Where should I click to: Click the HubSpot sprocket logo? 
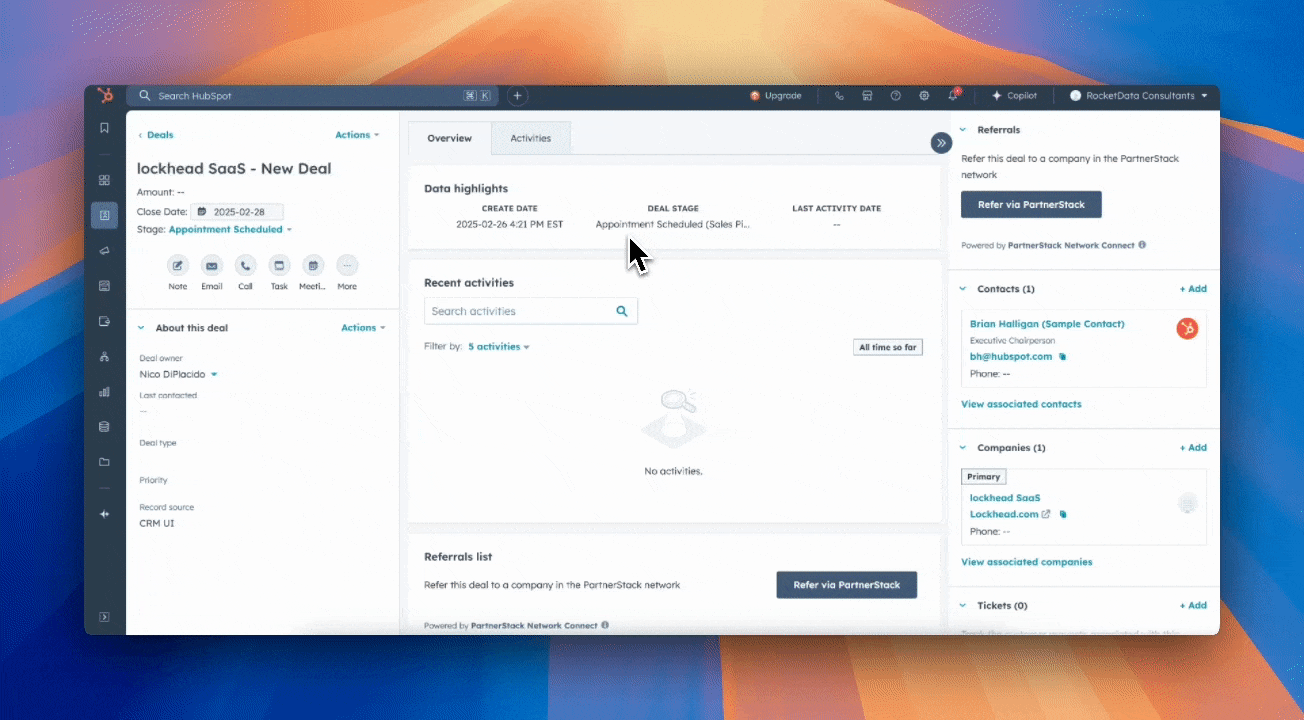[x=104, y=96]
